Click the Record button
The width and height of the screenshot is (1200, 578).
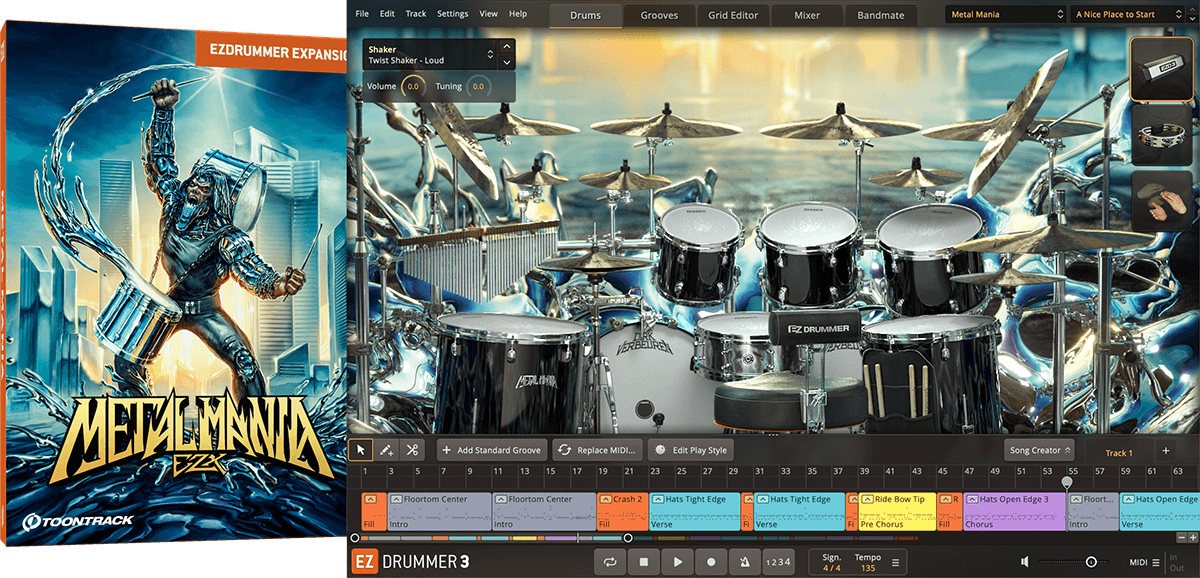(x=711, y=562)
